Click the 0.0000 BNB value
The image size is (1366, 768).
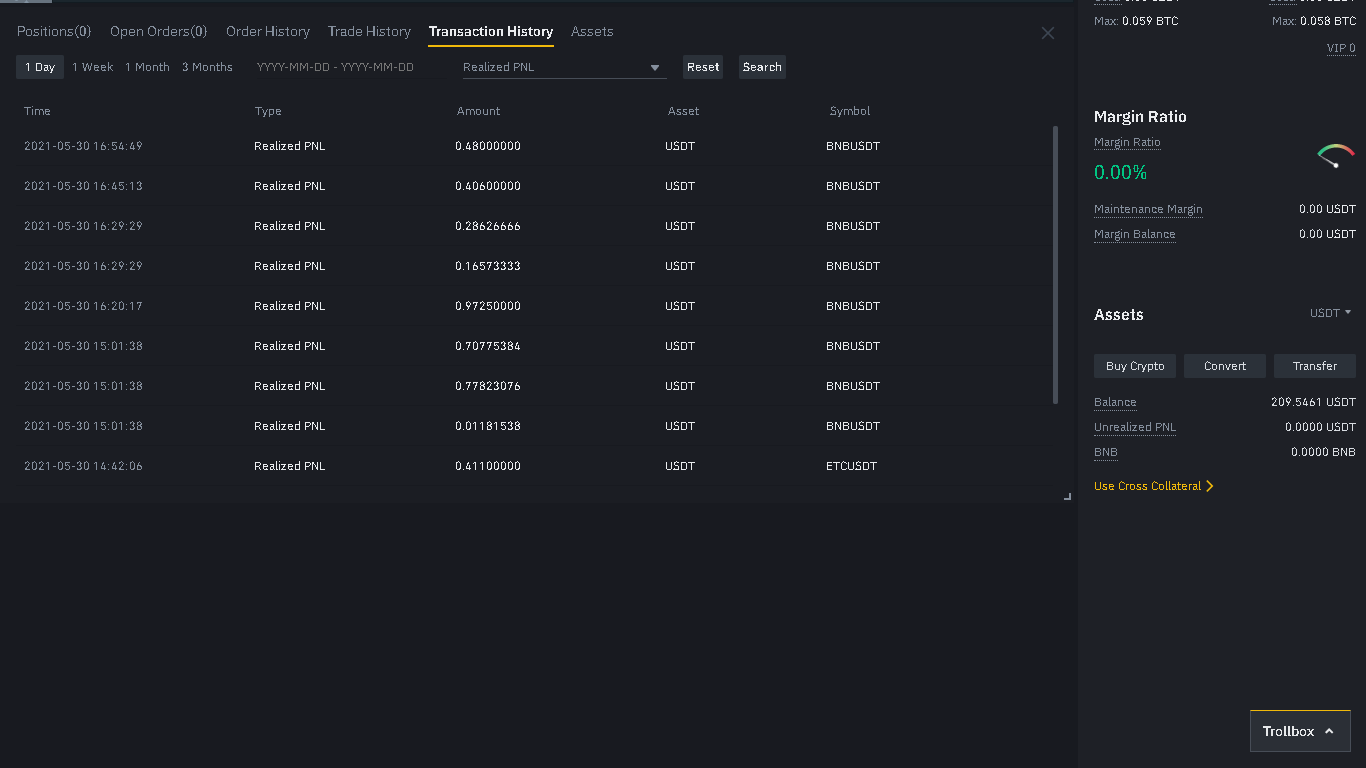coord(1323,452)
